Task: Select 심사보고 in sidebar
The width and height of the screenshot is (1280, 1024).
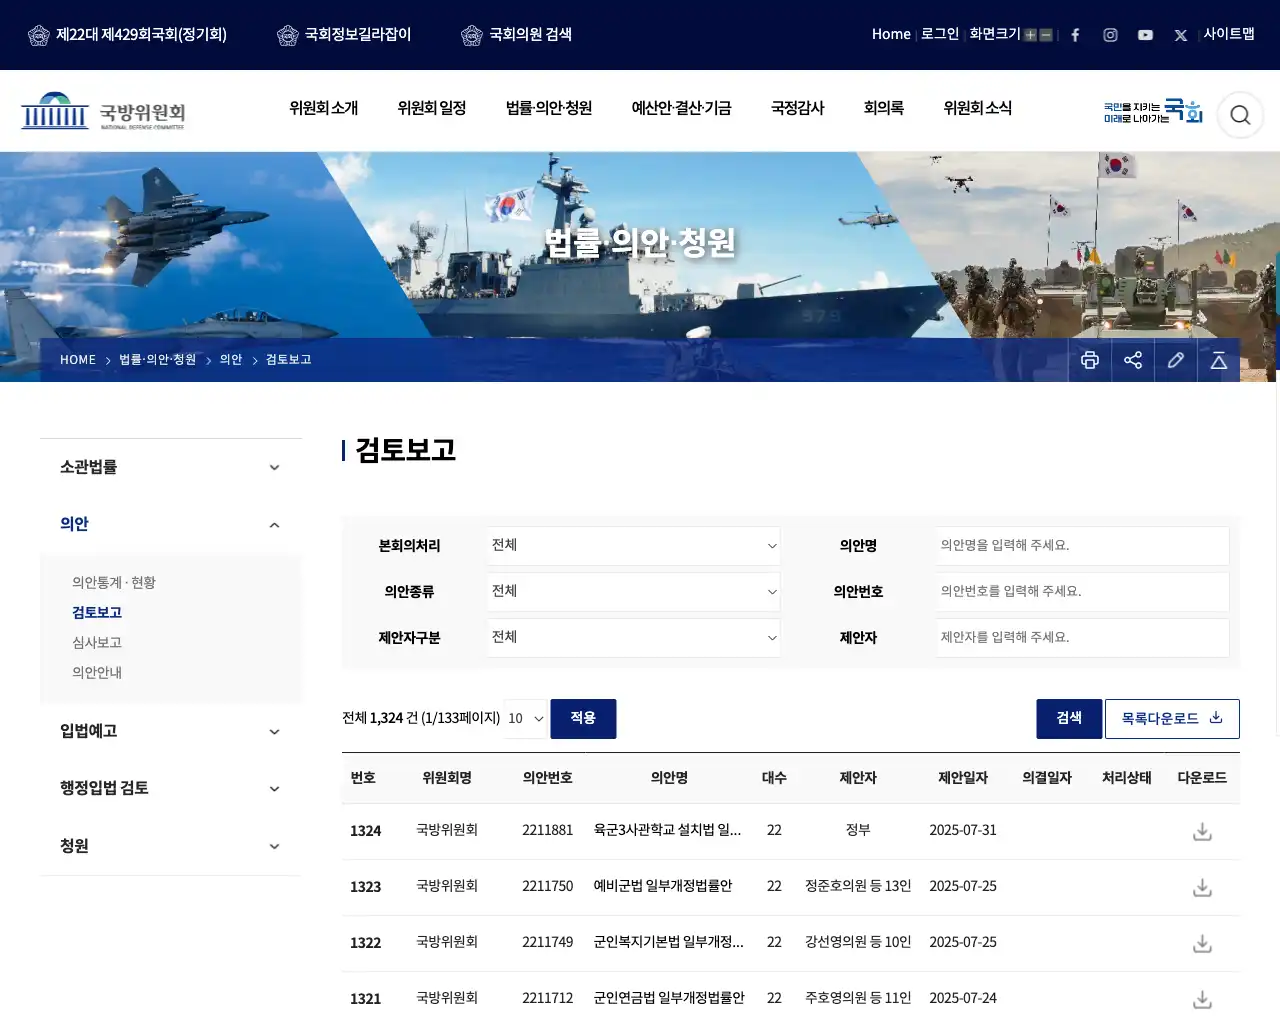Action: (97, 643)
